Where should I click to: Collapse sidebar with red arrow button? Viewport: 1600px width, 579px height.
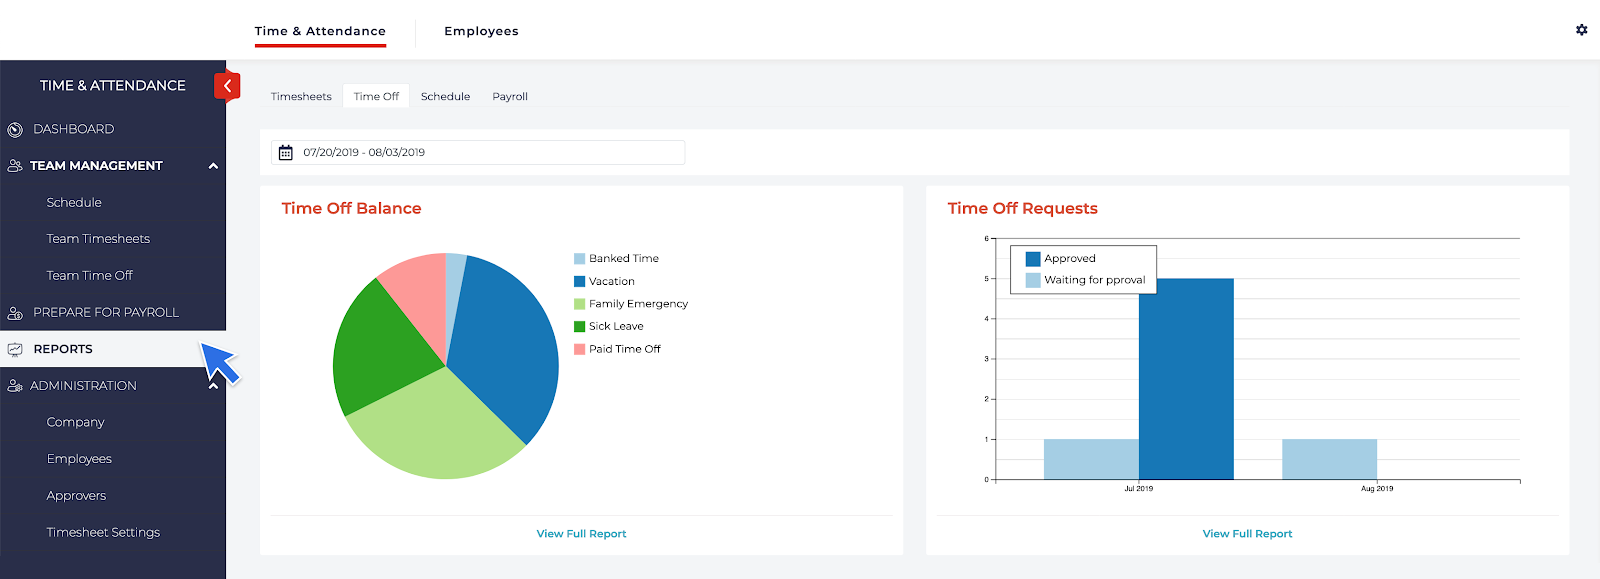coord(227,86)
